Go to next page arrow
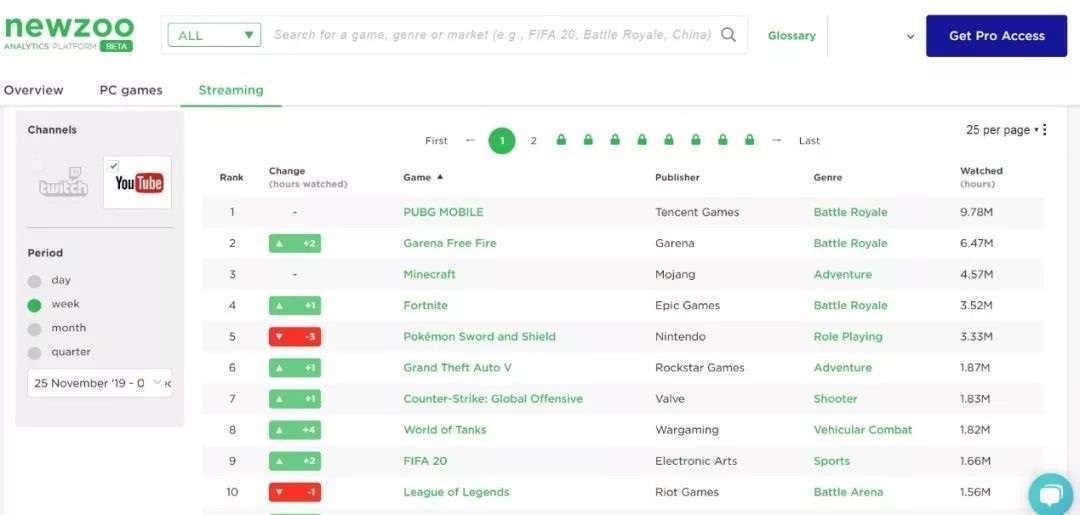Image resolution: width=1080 pixels, height=515 pixels. point(776,140)
